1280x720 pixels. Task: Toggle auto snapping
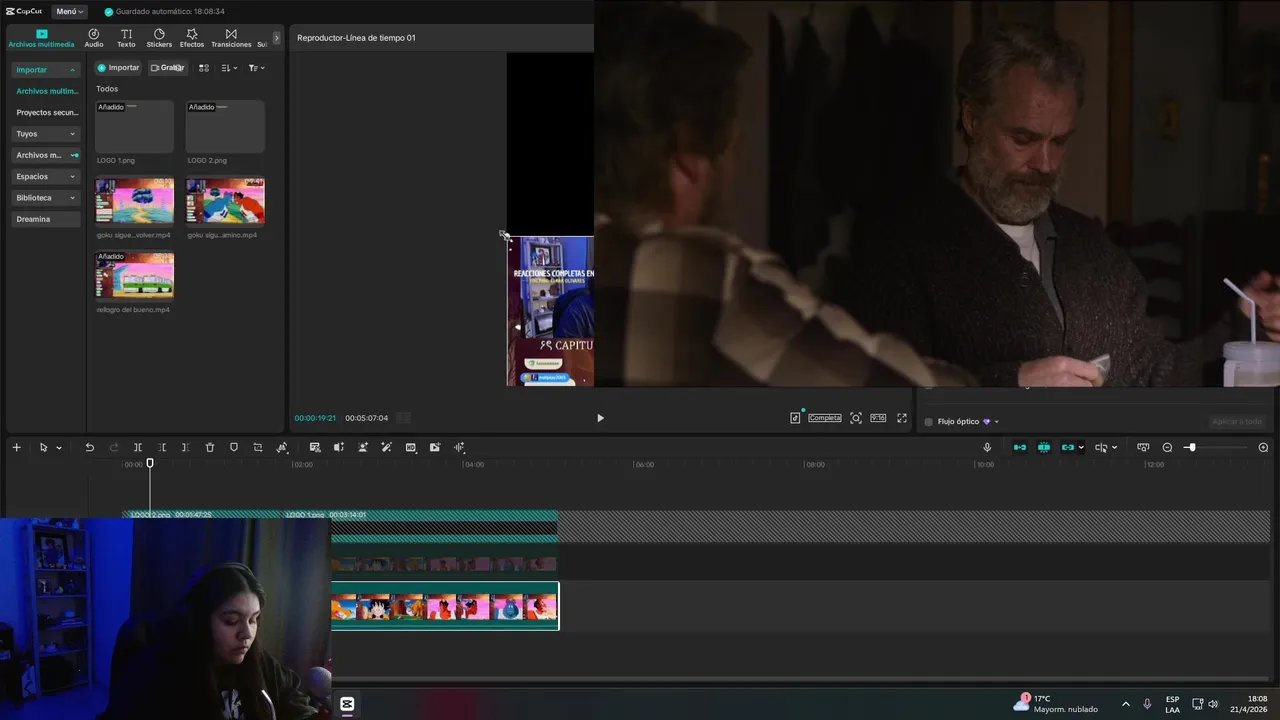click(x=1044, y=447)
